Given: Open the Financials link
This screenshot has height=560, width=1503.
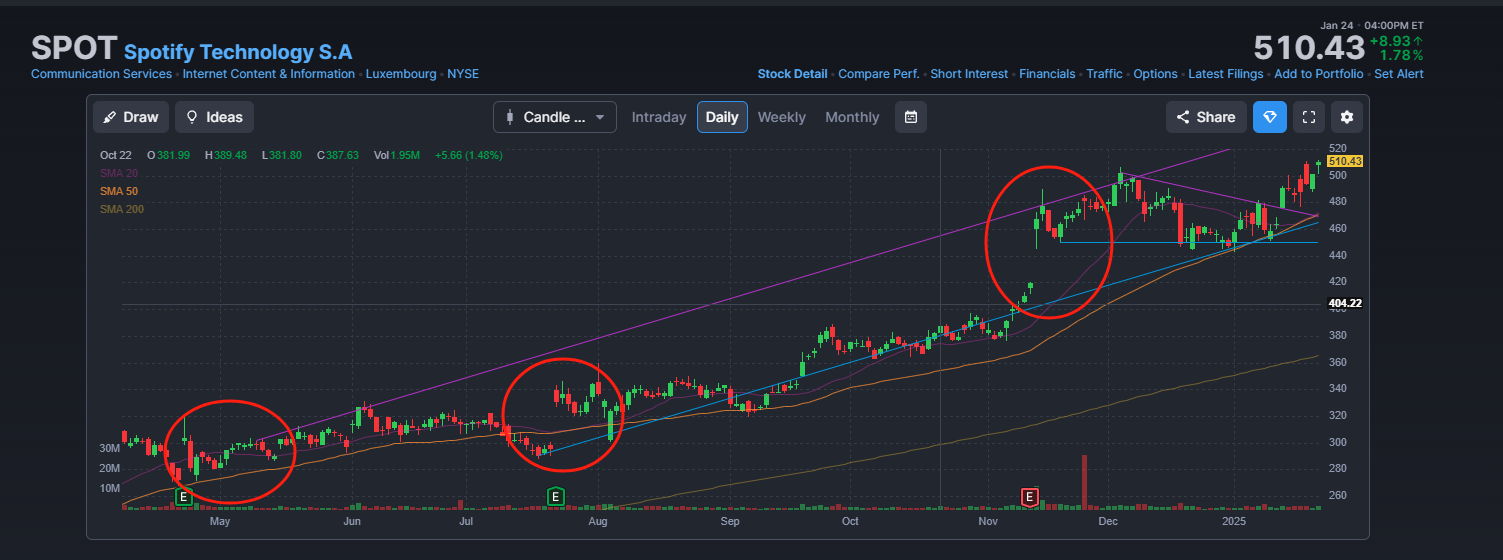Looking at the screenshot, I should (1047, 74).
